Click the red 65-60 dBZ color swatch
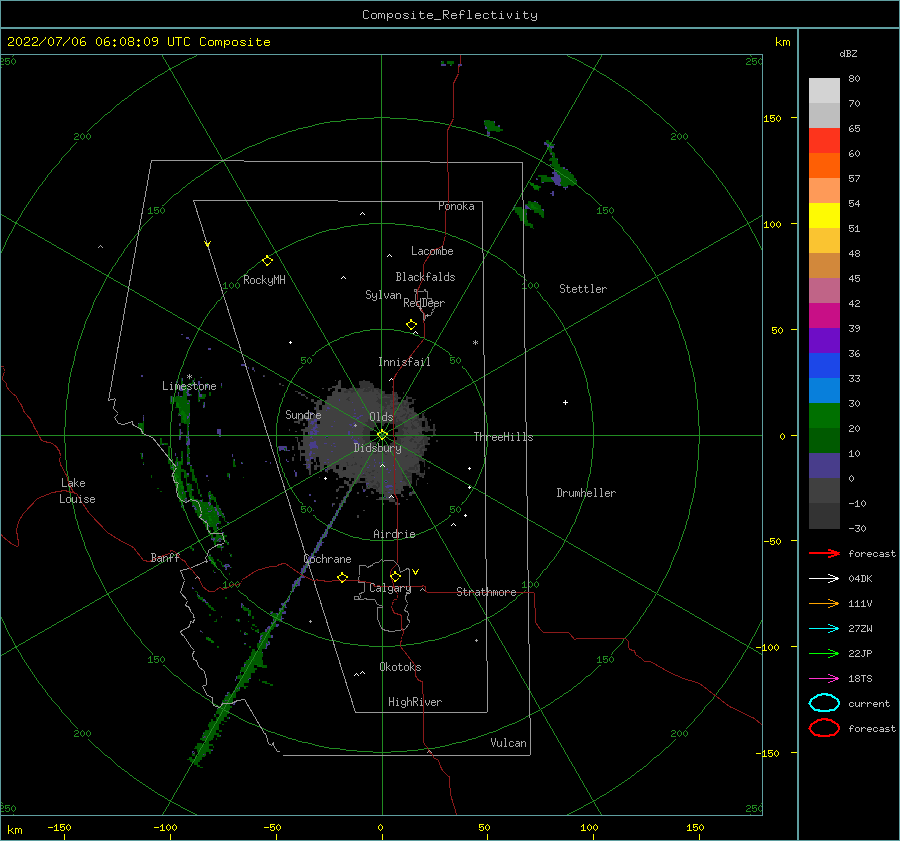Viewport: 900px width, 841px height. point(824,140)
